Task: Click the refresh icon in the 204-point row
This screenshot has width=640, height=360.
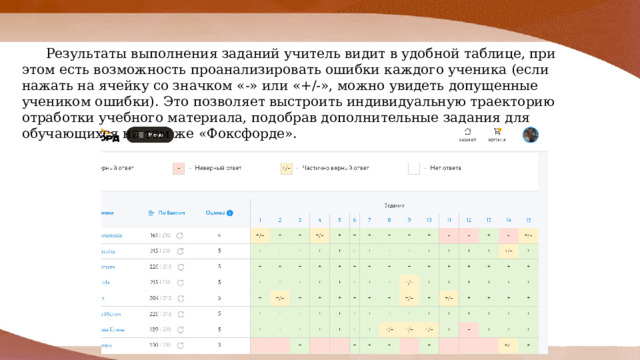Action: pyautogui.click(x=180, y=298)
